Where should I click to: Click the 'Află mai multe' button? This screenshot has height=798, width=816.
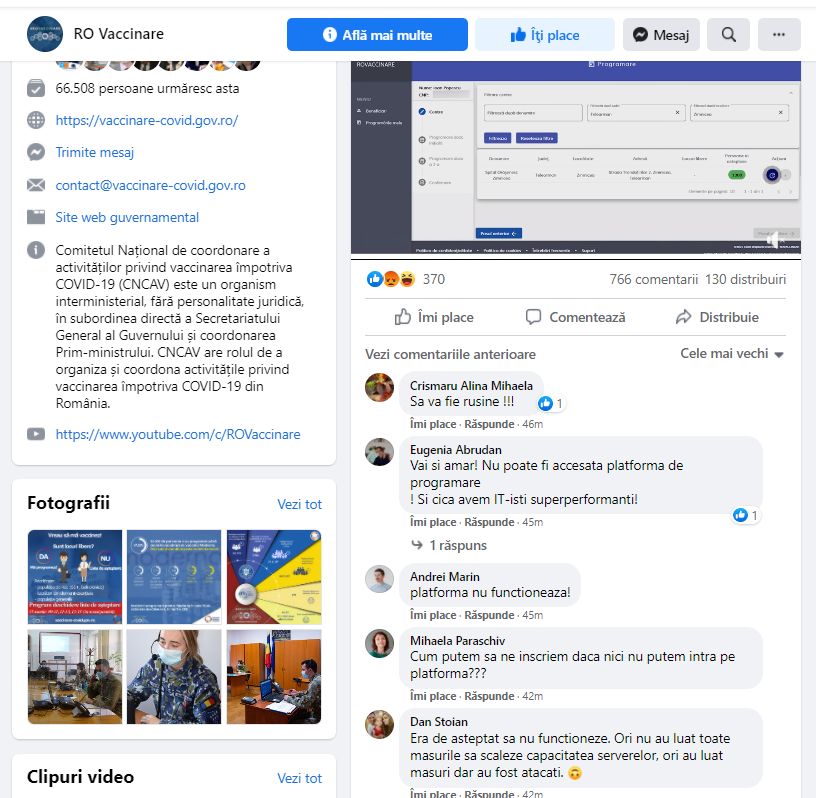click(x=377, y=35)
